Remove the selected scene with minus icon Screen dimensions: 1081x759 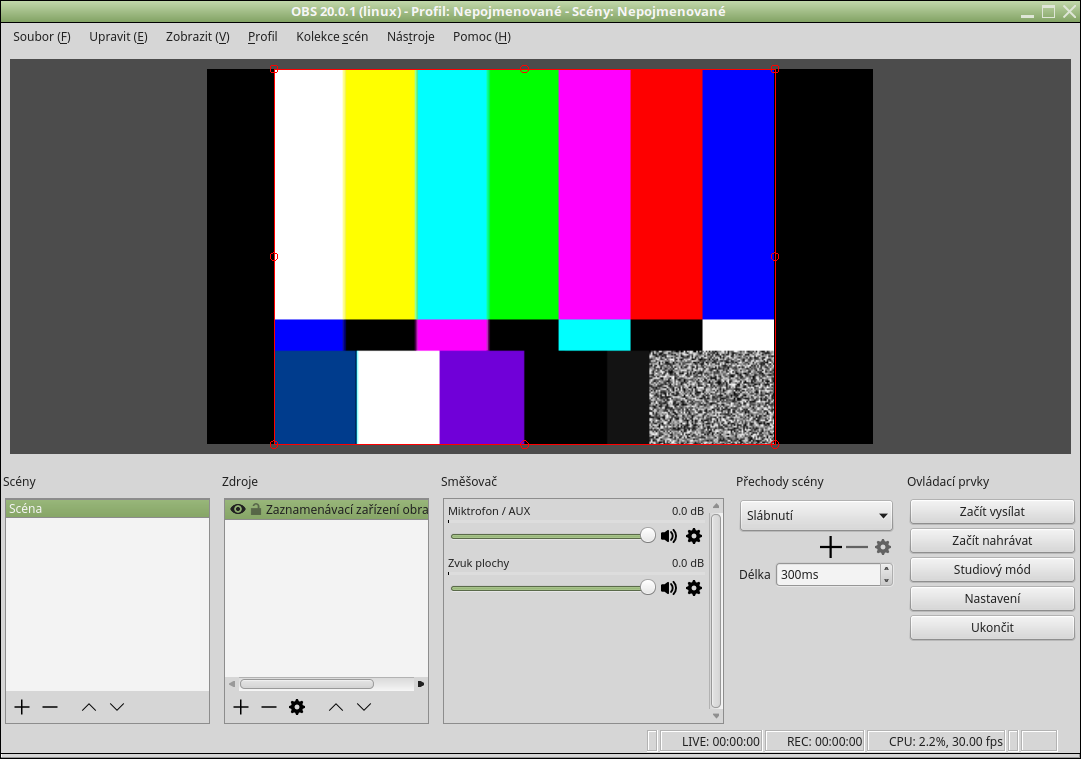(x=50, y=707)
